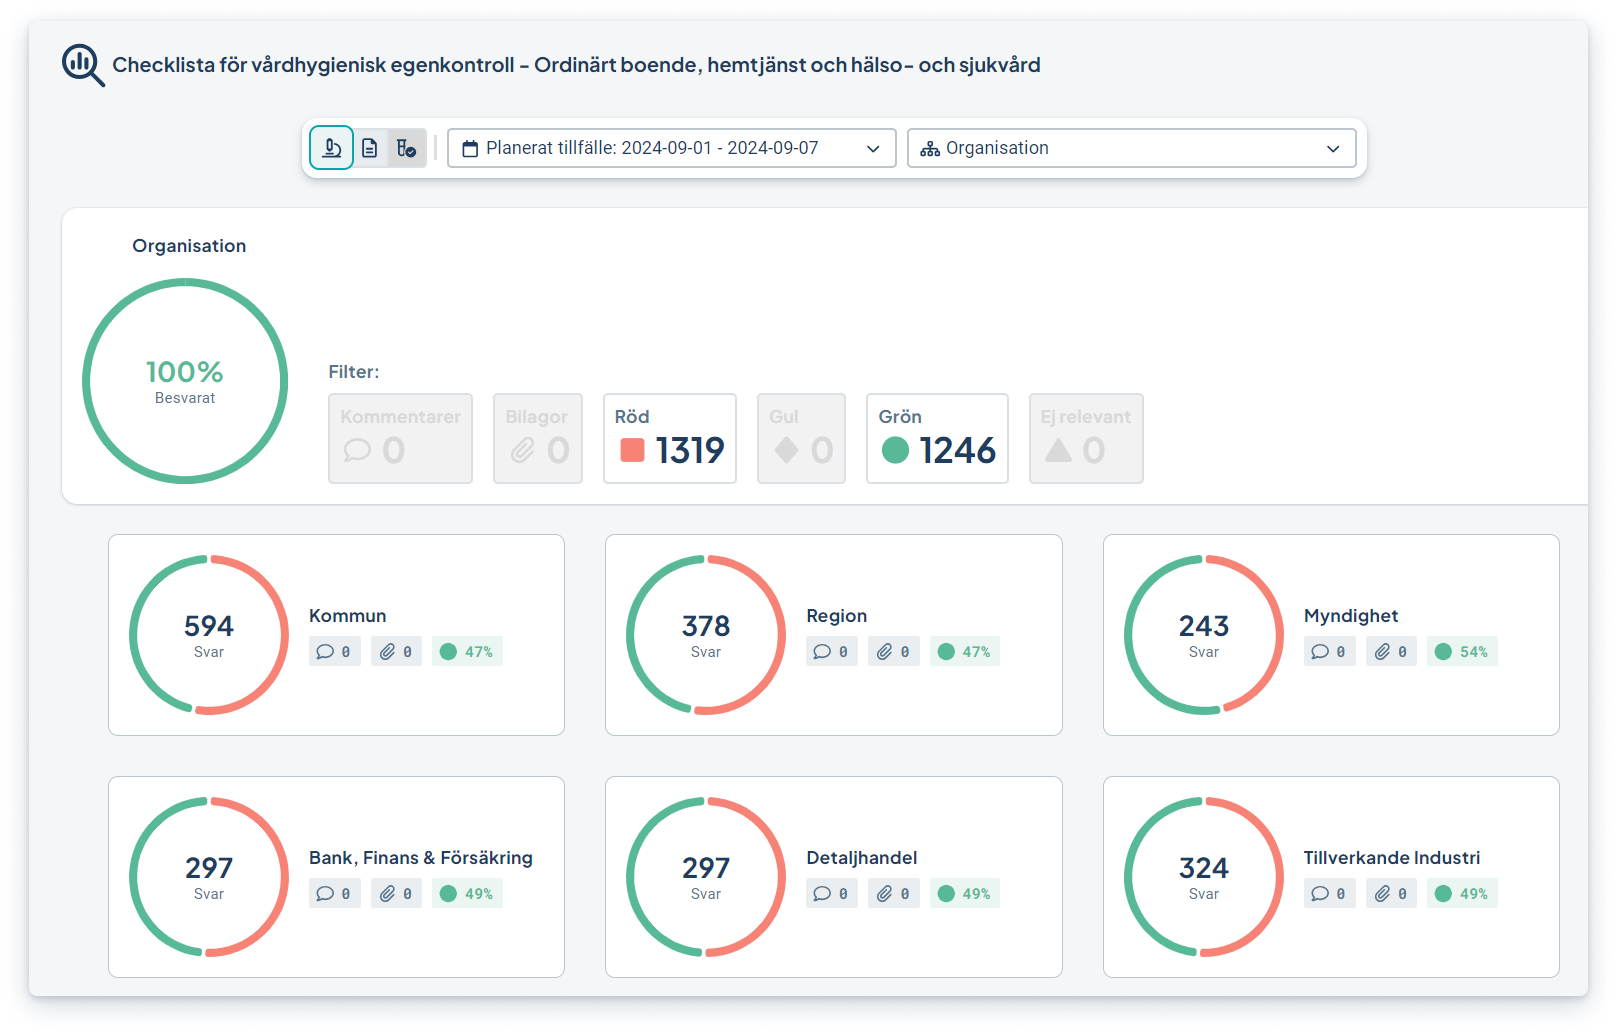Toggle the Ej relevant filter
This screenshot has width=1617, height=1033.
click(x=1086, y=438)
